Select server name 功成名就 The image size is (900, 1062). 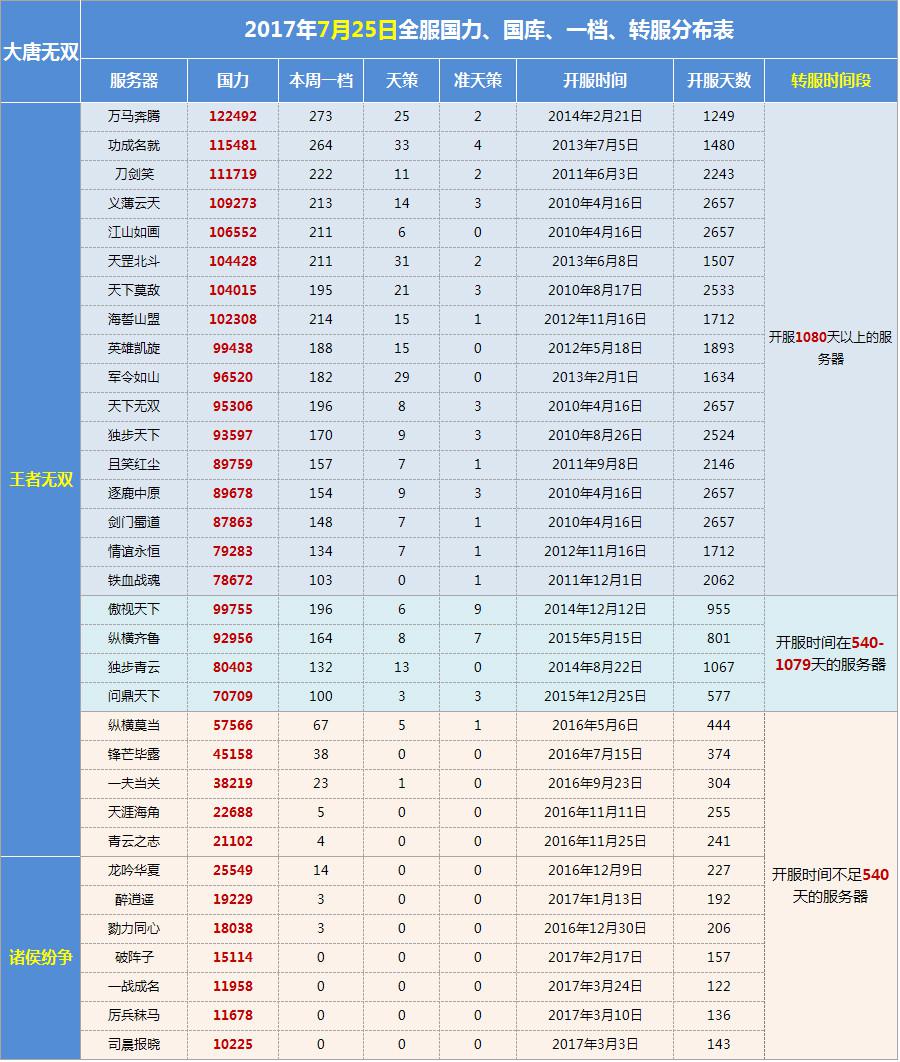coord(134,146)
